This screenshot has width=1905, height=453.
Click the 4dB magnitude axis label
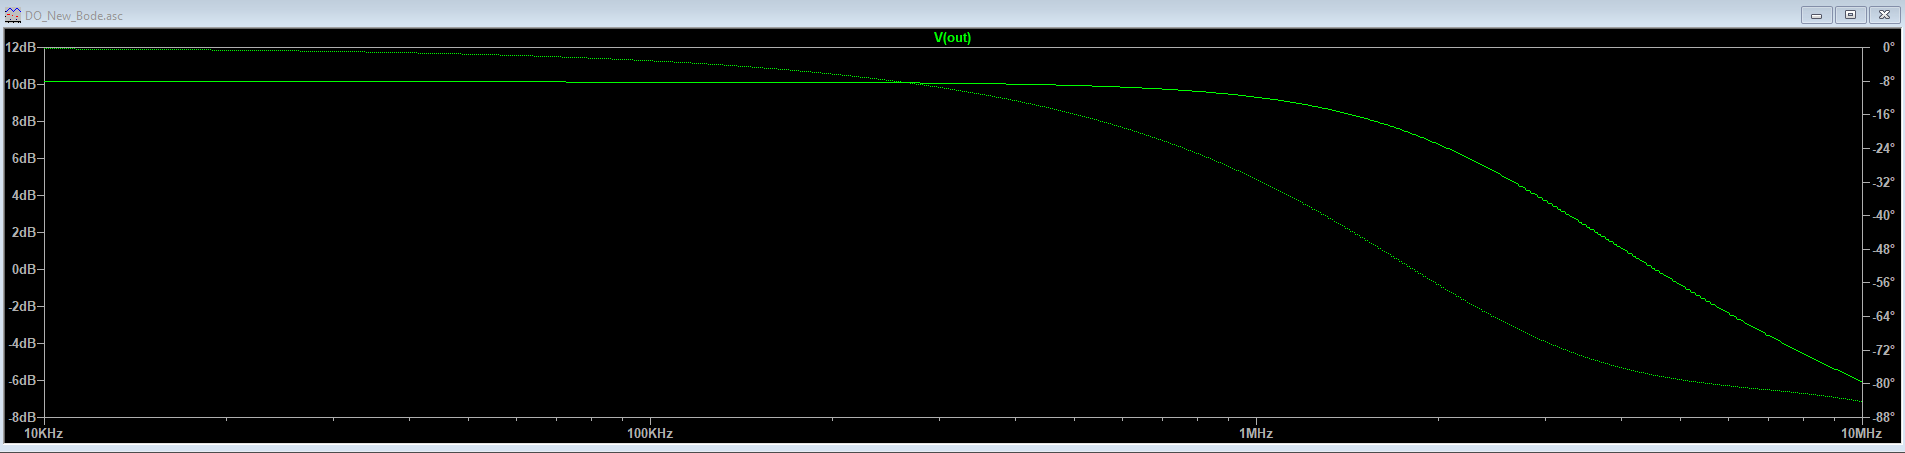click(x=24, y=196)
